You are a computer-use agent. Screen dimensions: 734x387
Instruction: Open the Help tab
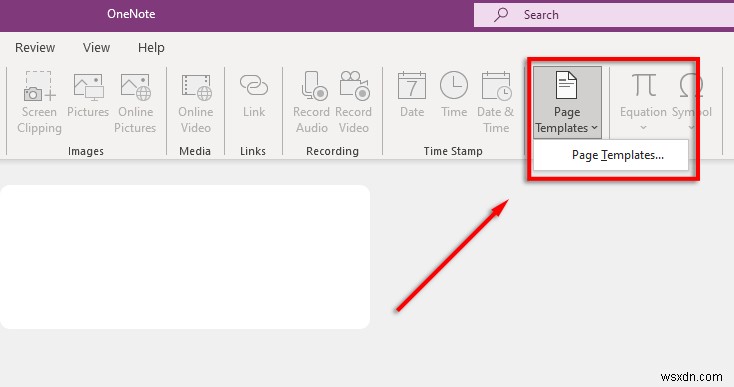[x=151, y=48]
